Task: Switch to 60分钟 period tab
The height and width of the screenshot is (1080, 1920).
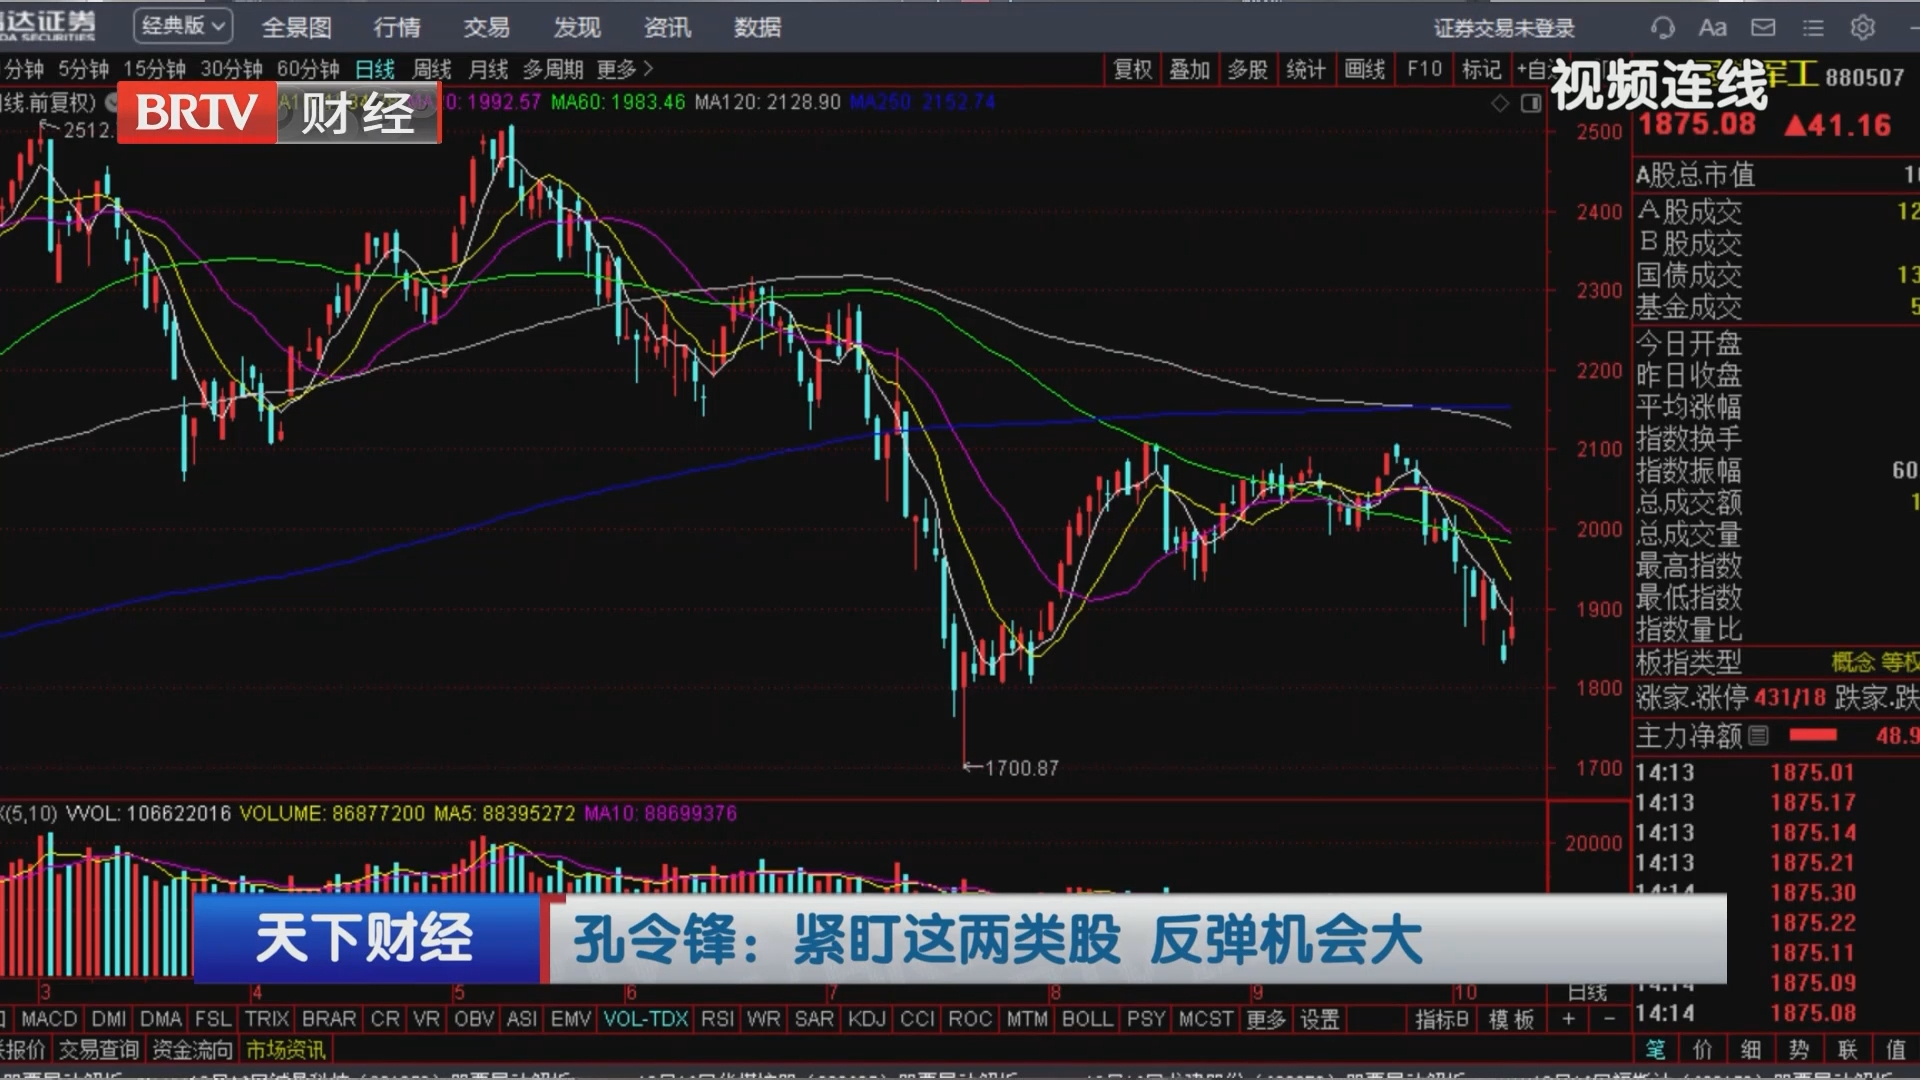Action: click(x=308, y=69)
